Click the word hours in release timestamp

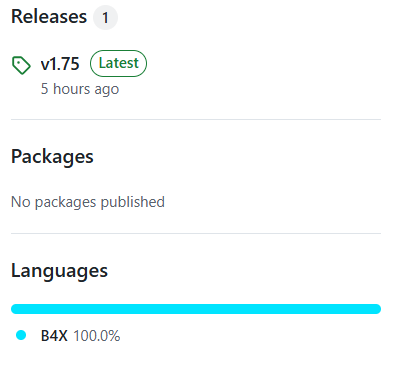pos(71,89)
